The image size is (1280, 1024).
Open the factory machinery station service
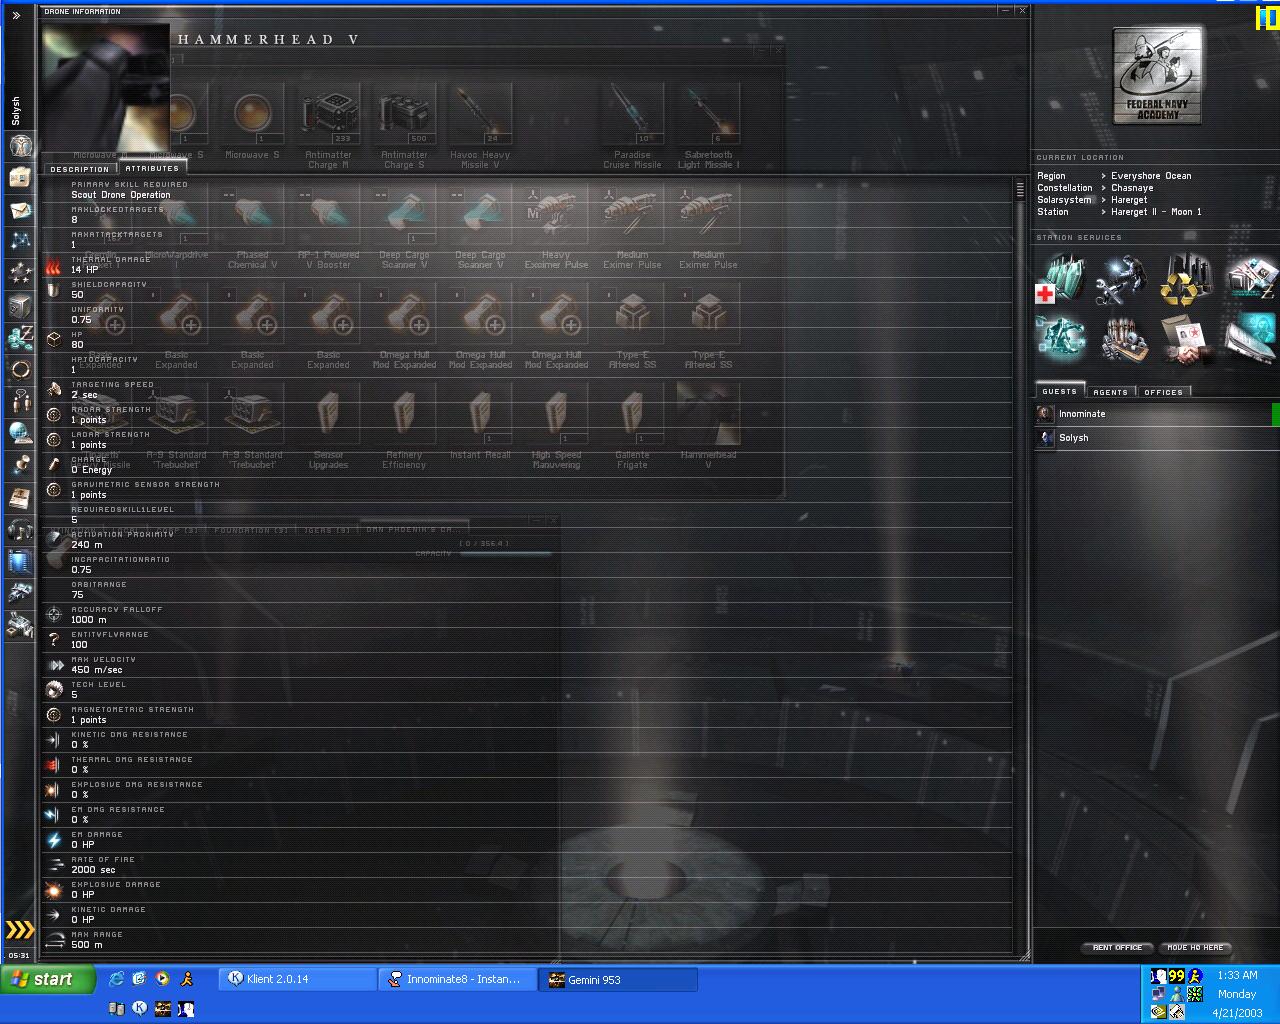pos(1122,338)
